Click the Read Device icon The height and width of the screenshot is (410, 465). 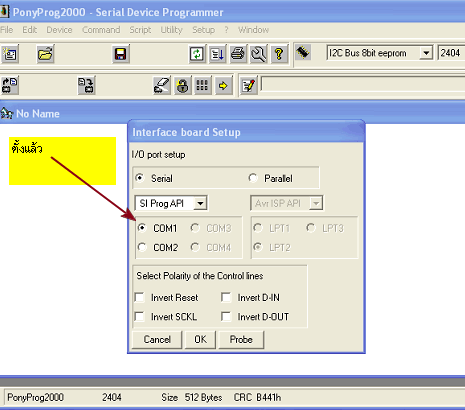10,85
